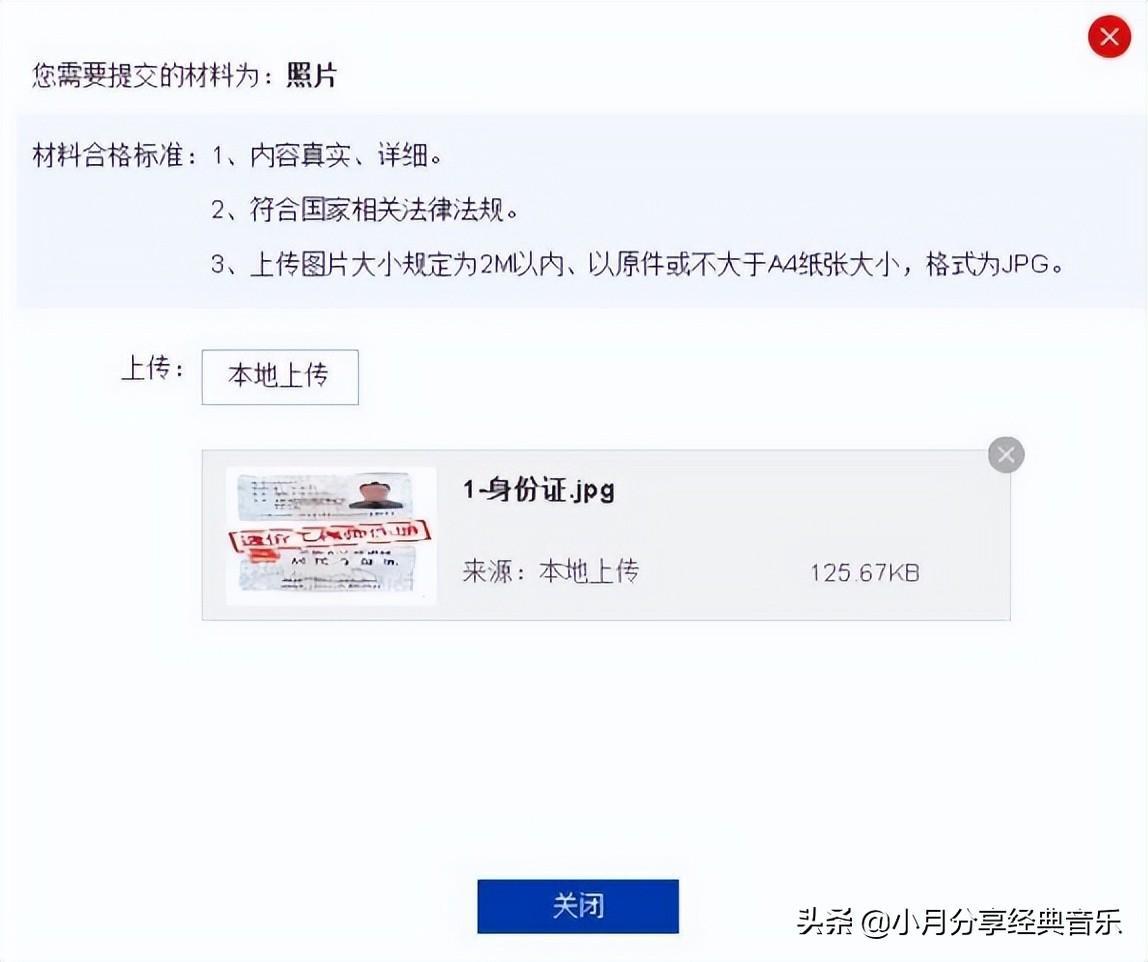The width and height of the screenshot is (1148, 962).
Task: Remove uploaded file using the gray X icon
Action: coord(1006,455)
